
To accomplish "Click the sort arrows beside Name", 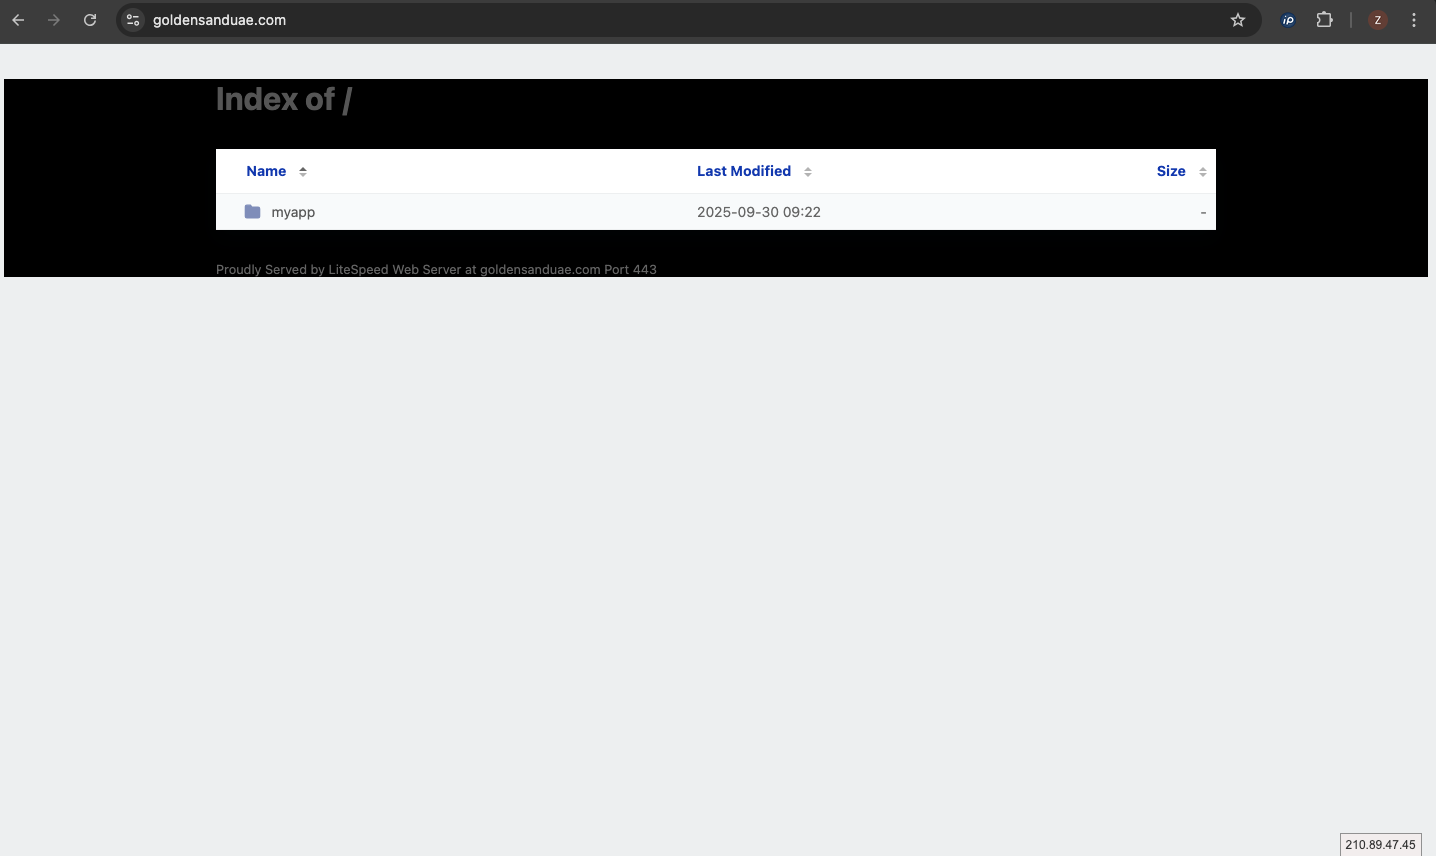I will pyautogui.click(x=303, y=172).
